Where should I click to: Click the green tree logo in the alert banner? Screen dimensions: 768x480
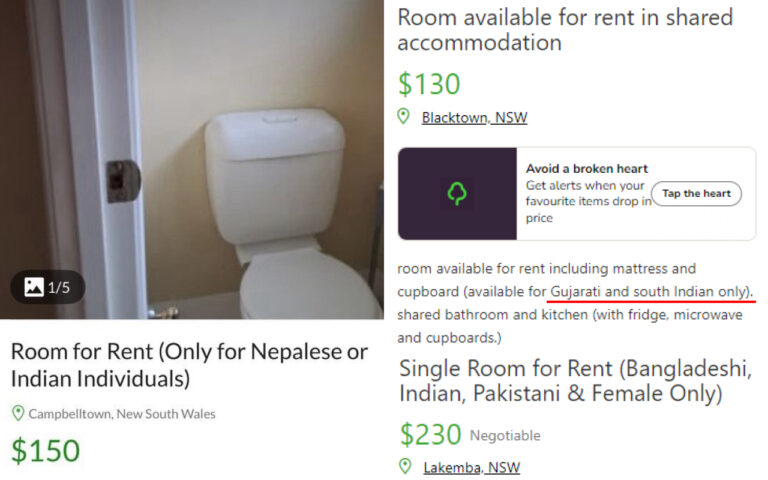[457, 193]
